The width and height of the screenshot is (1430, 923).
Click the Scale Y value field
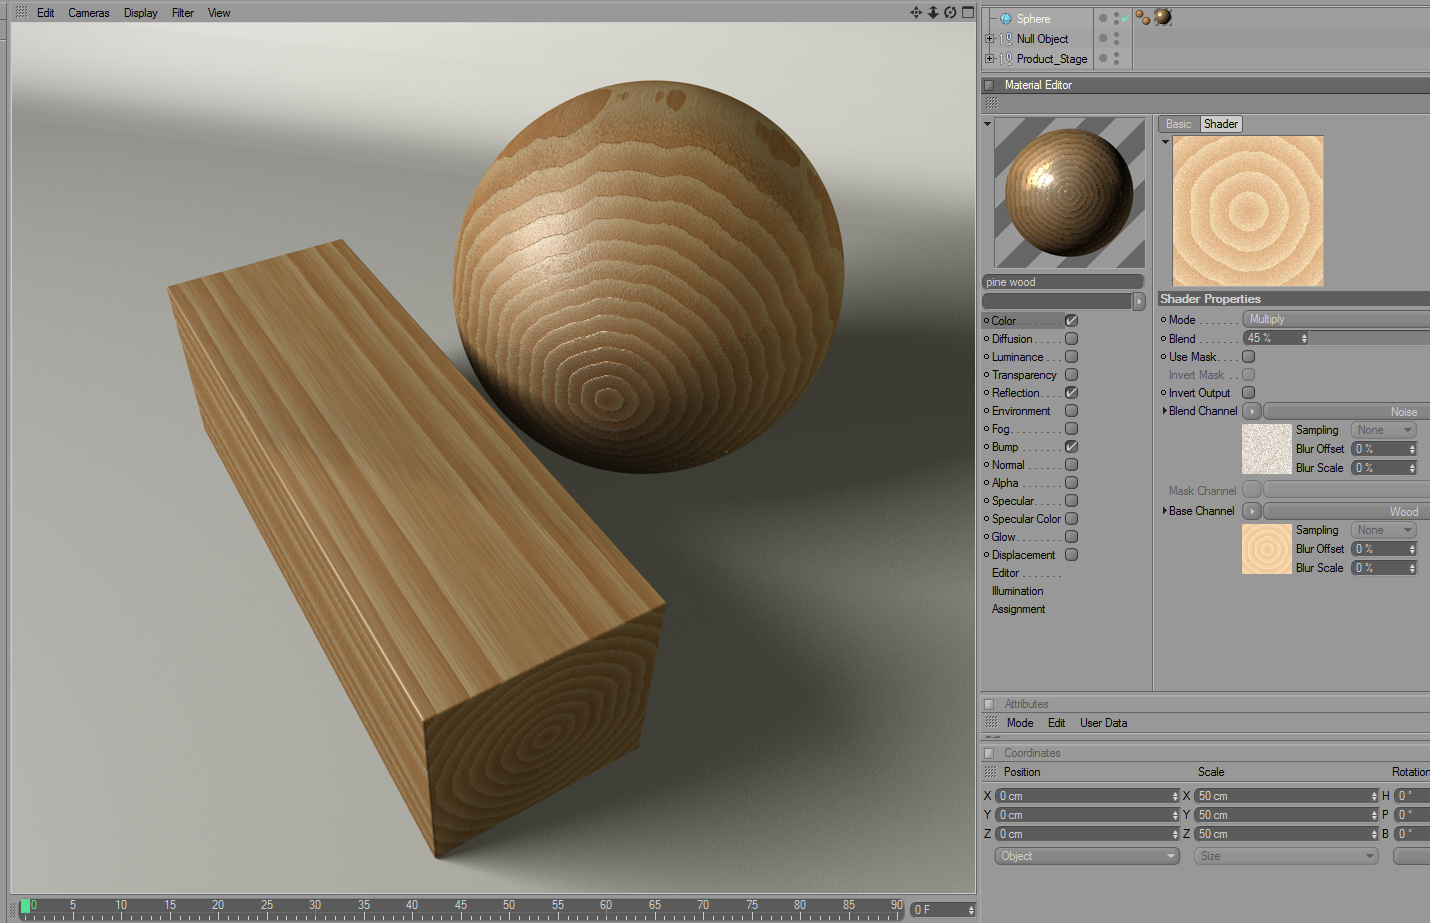click(1286, 815)
